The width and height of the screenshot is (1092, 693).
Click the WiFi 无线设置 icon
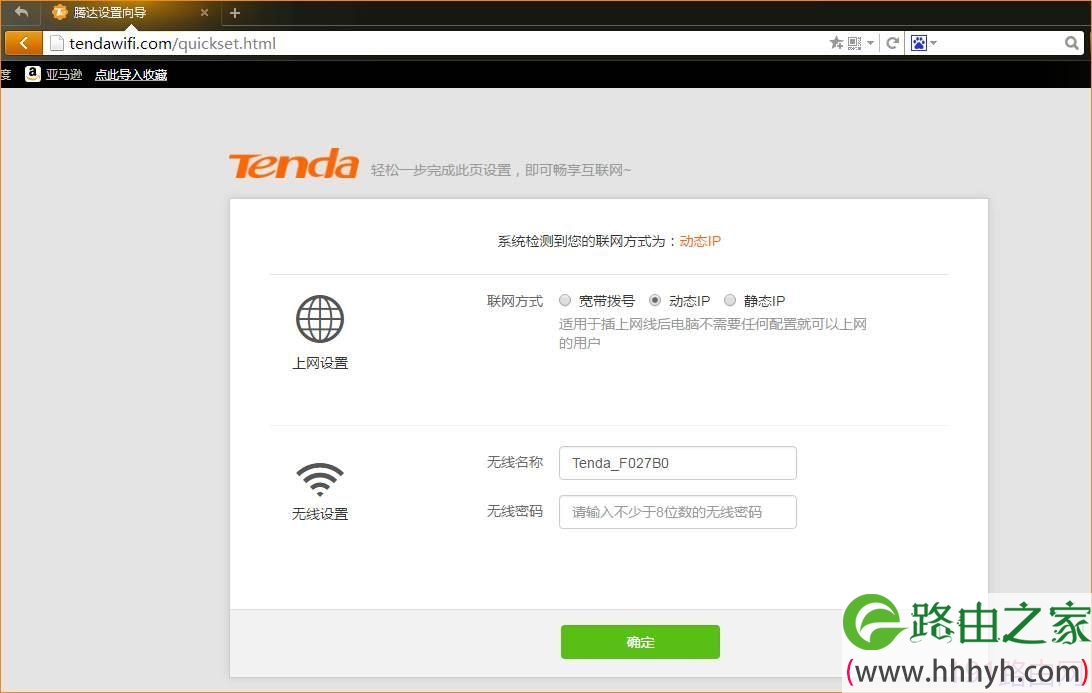point(320,479)
